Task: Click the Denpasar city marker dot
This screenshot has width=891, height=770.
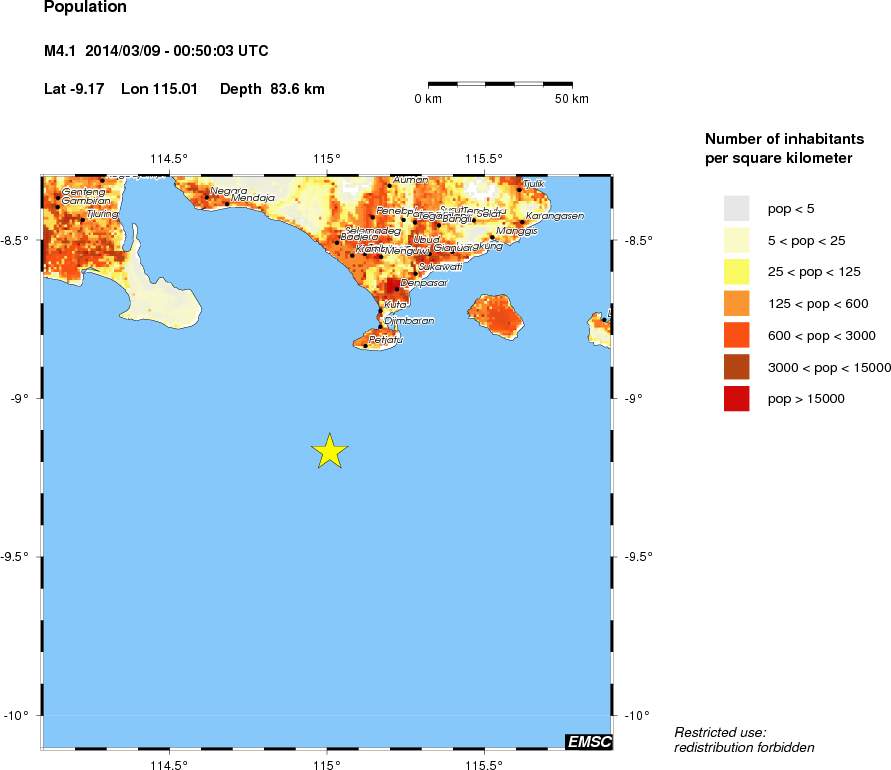Action: click(397, 289)
